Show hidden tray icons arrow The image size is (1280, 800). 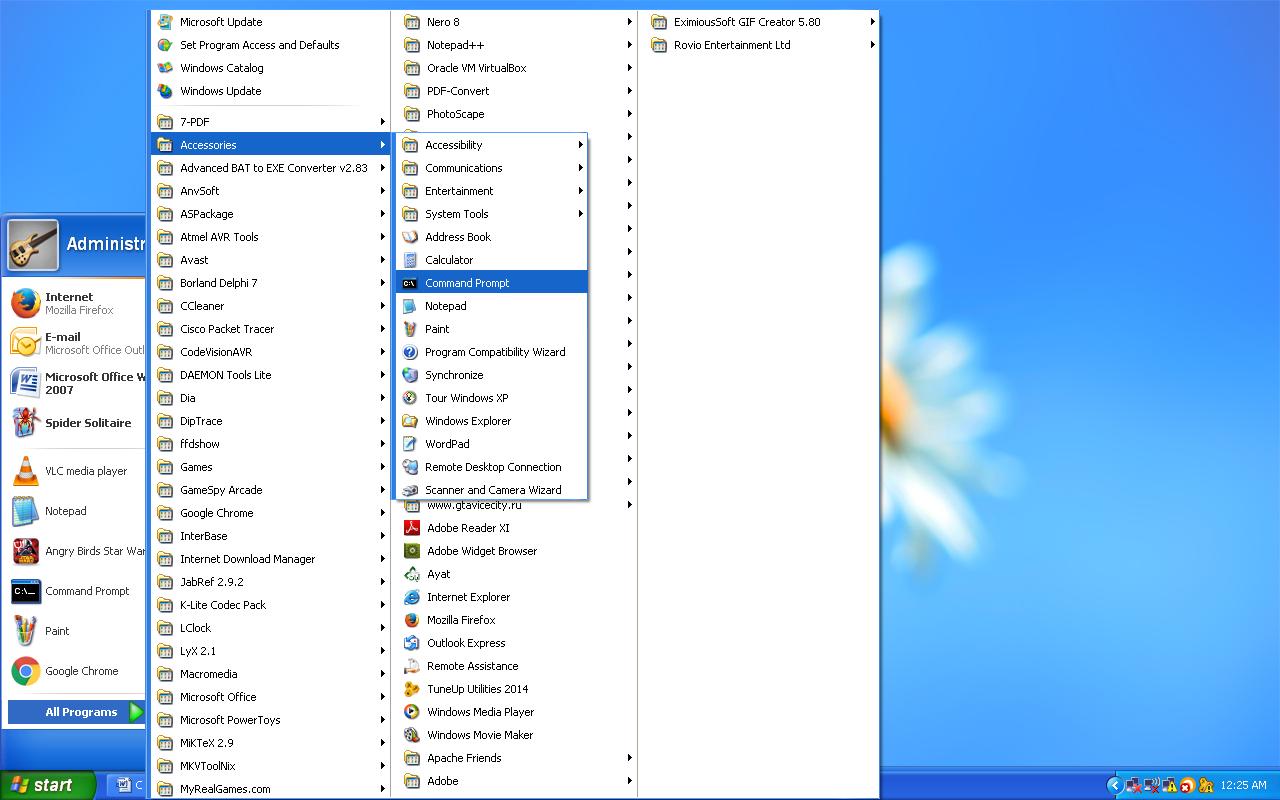1113,786
